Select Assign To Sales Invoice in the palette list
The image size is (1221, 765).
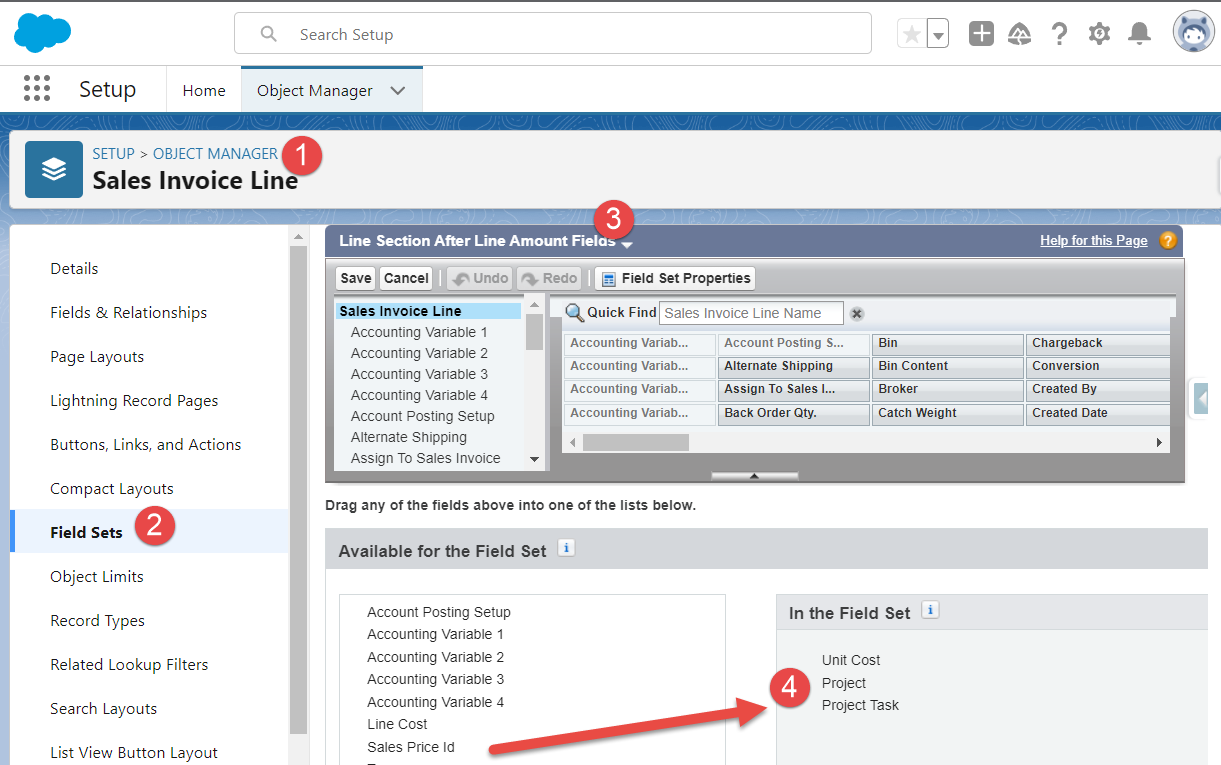(425, 458)
